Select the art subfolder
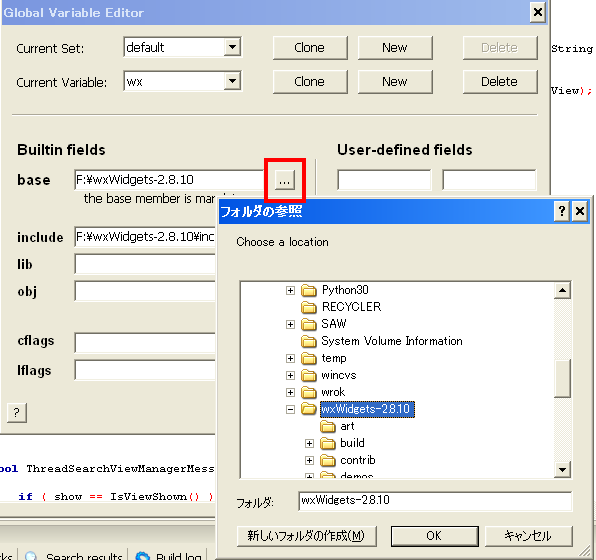This screenshot has height=560, width=596. click(x=347, y=426)
